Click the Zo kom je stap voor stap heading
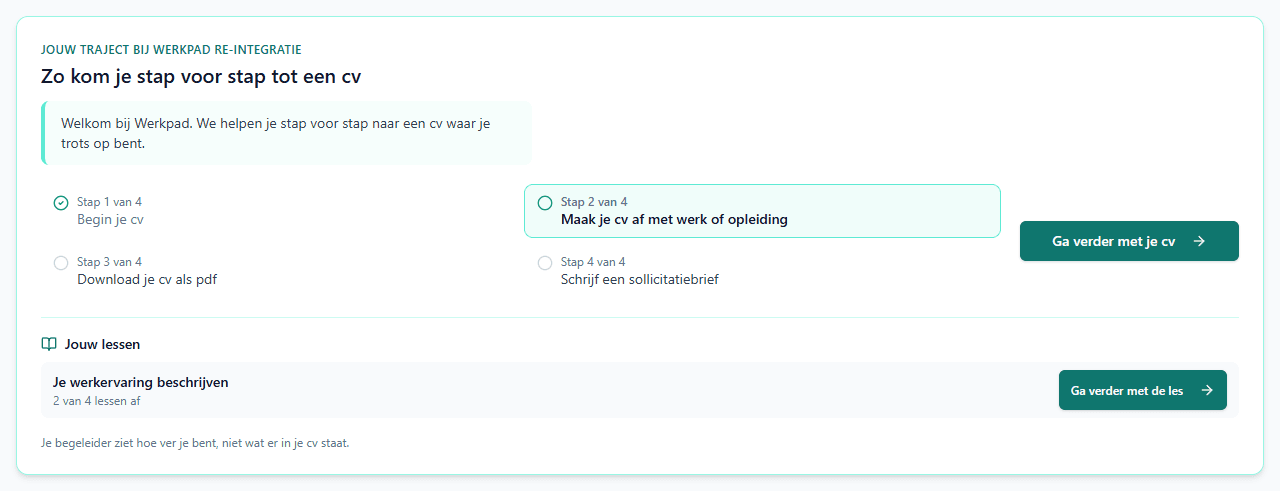This screenshot has width=1280, height=491. [201, 76]
